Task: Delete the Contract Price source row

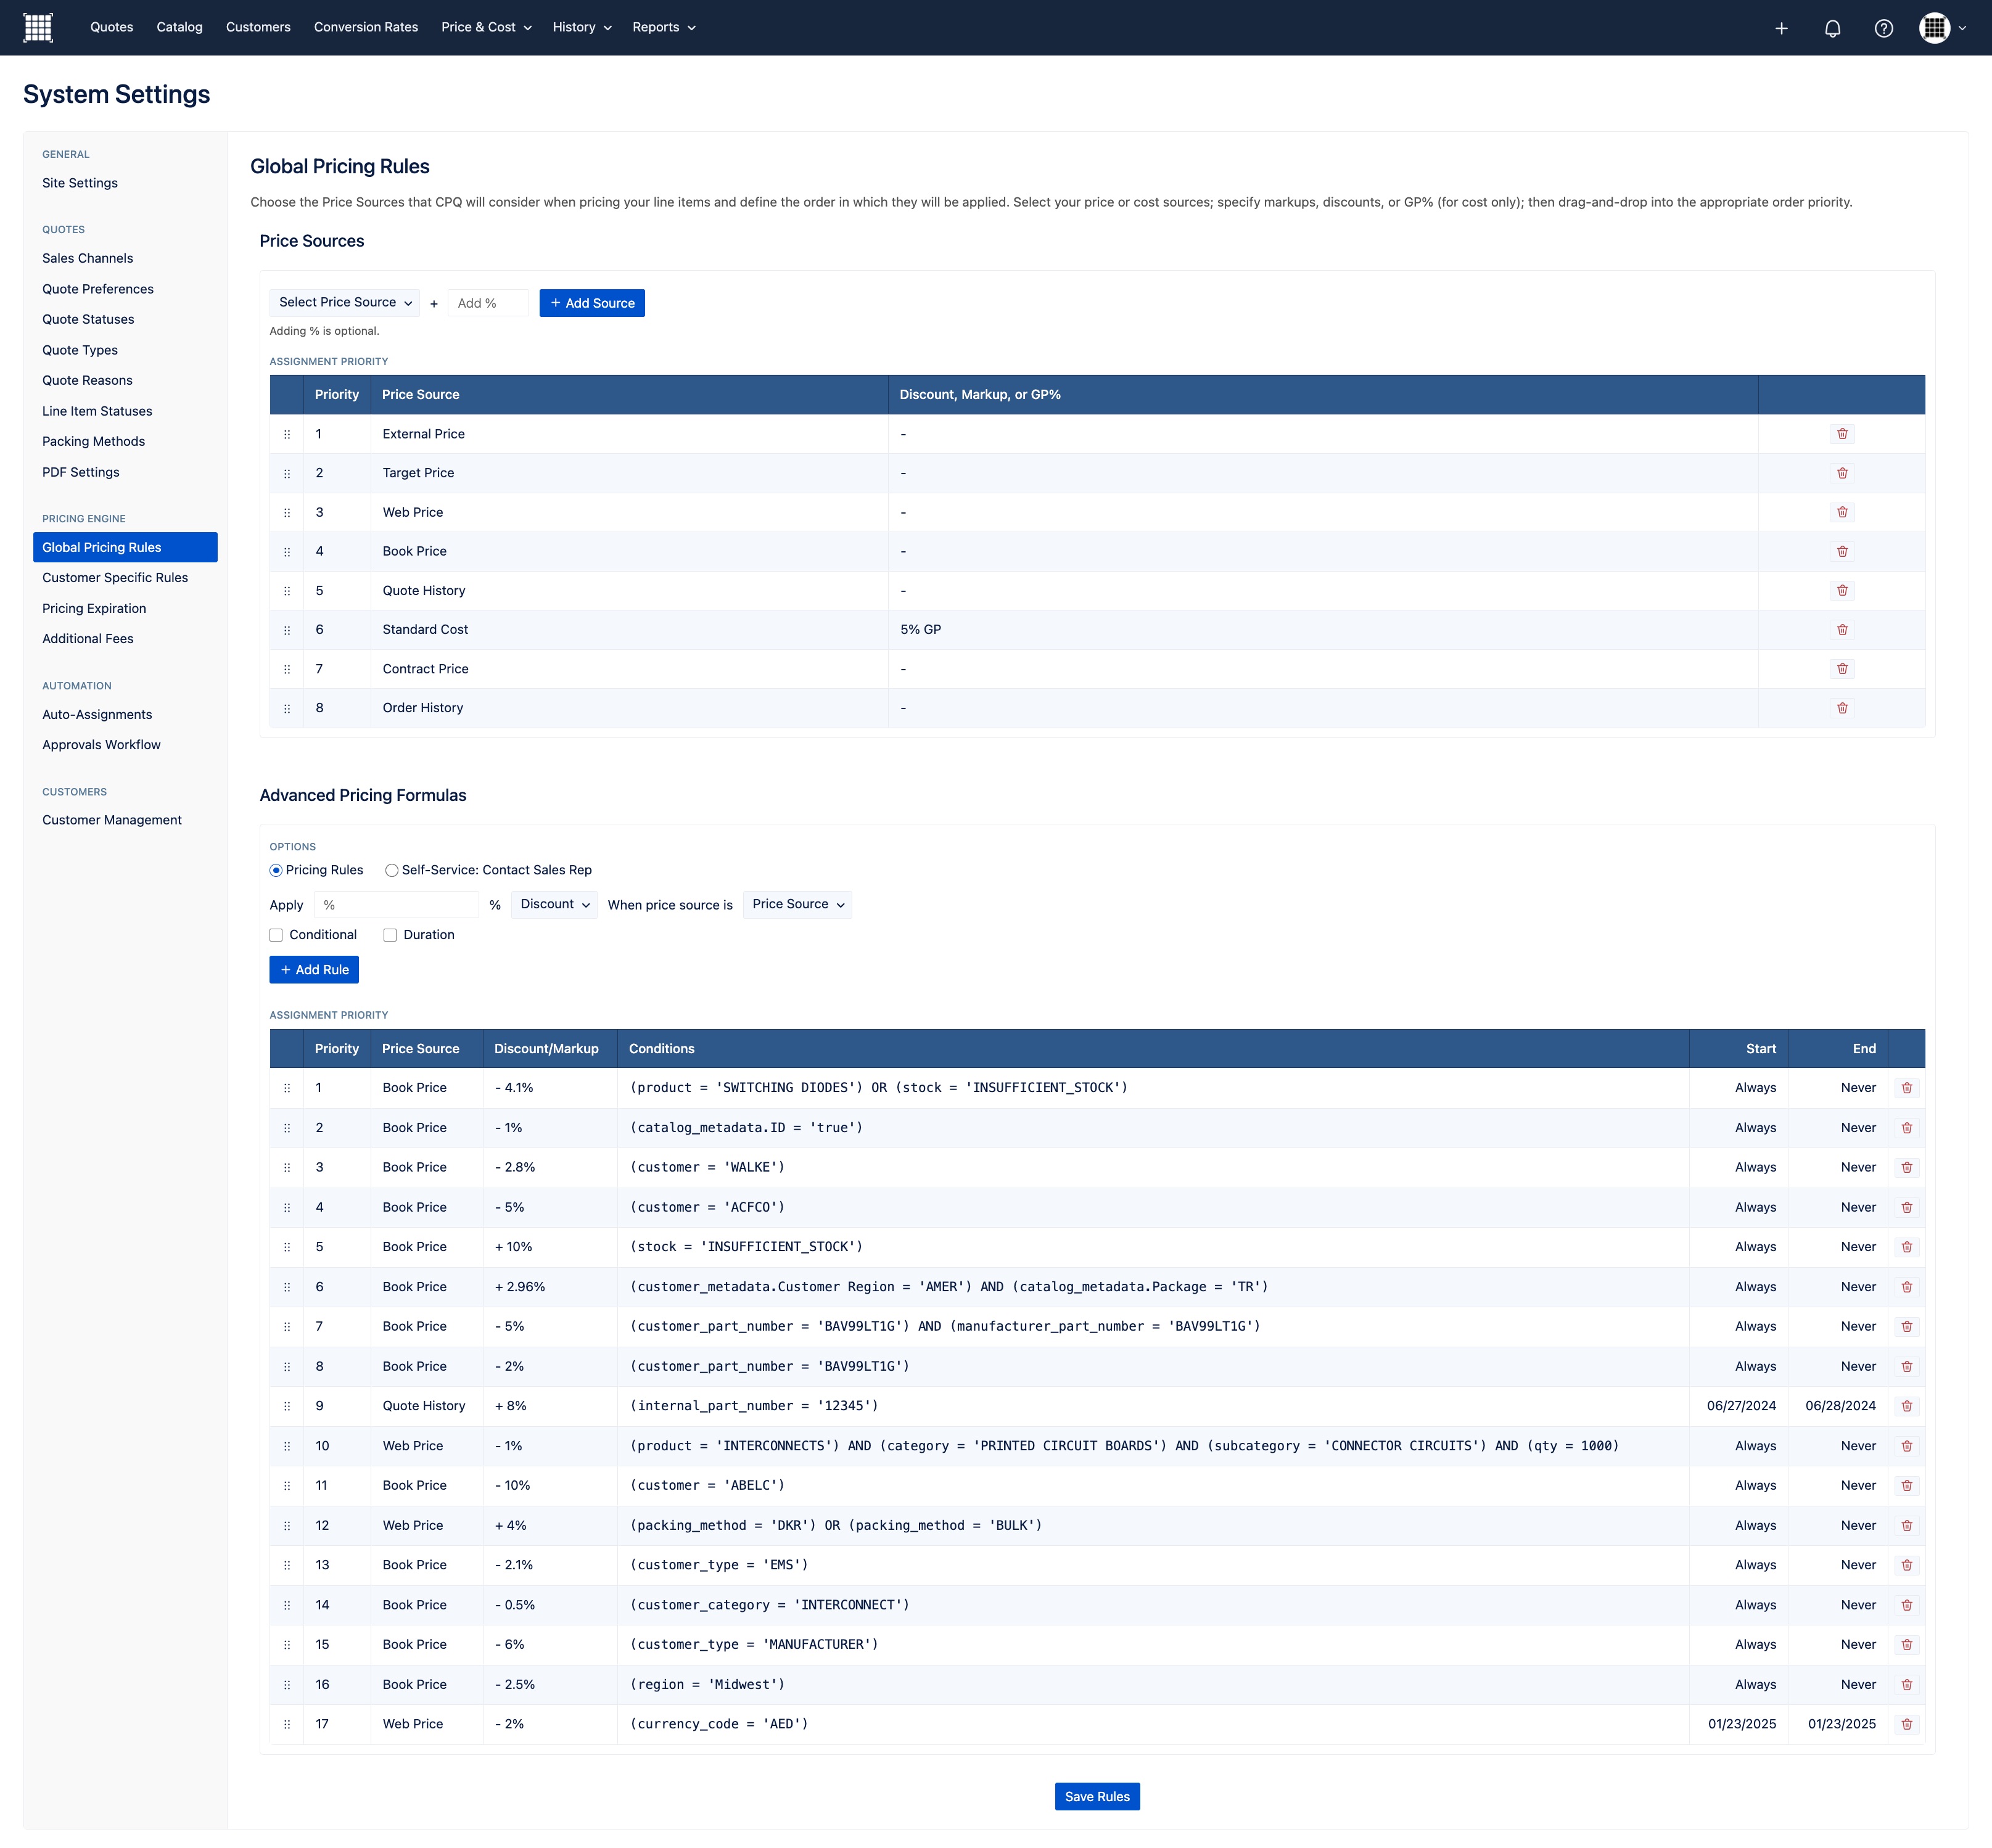Action: [1842, 669]
